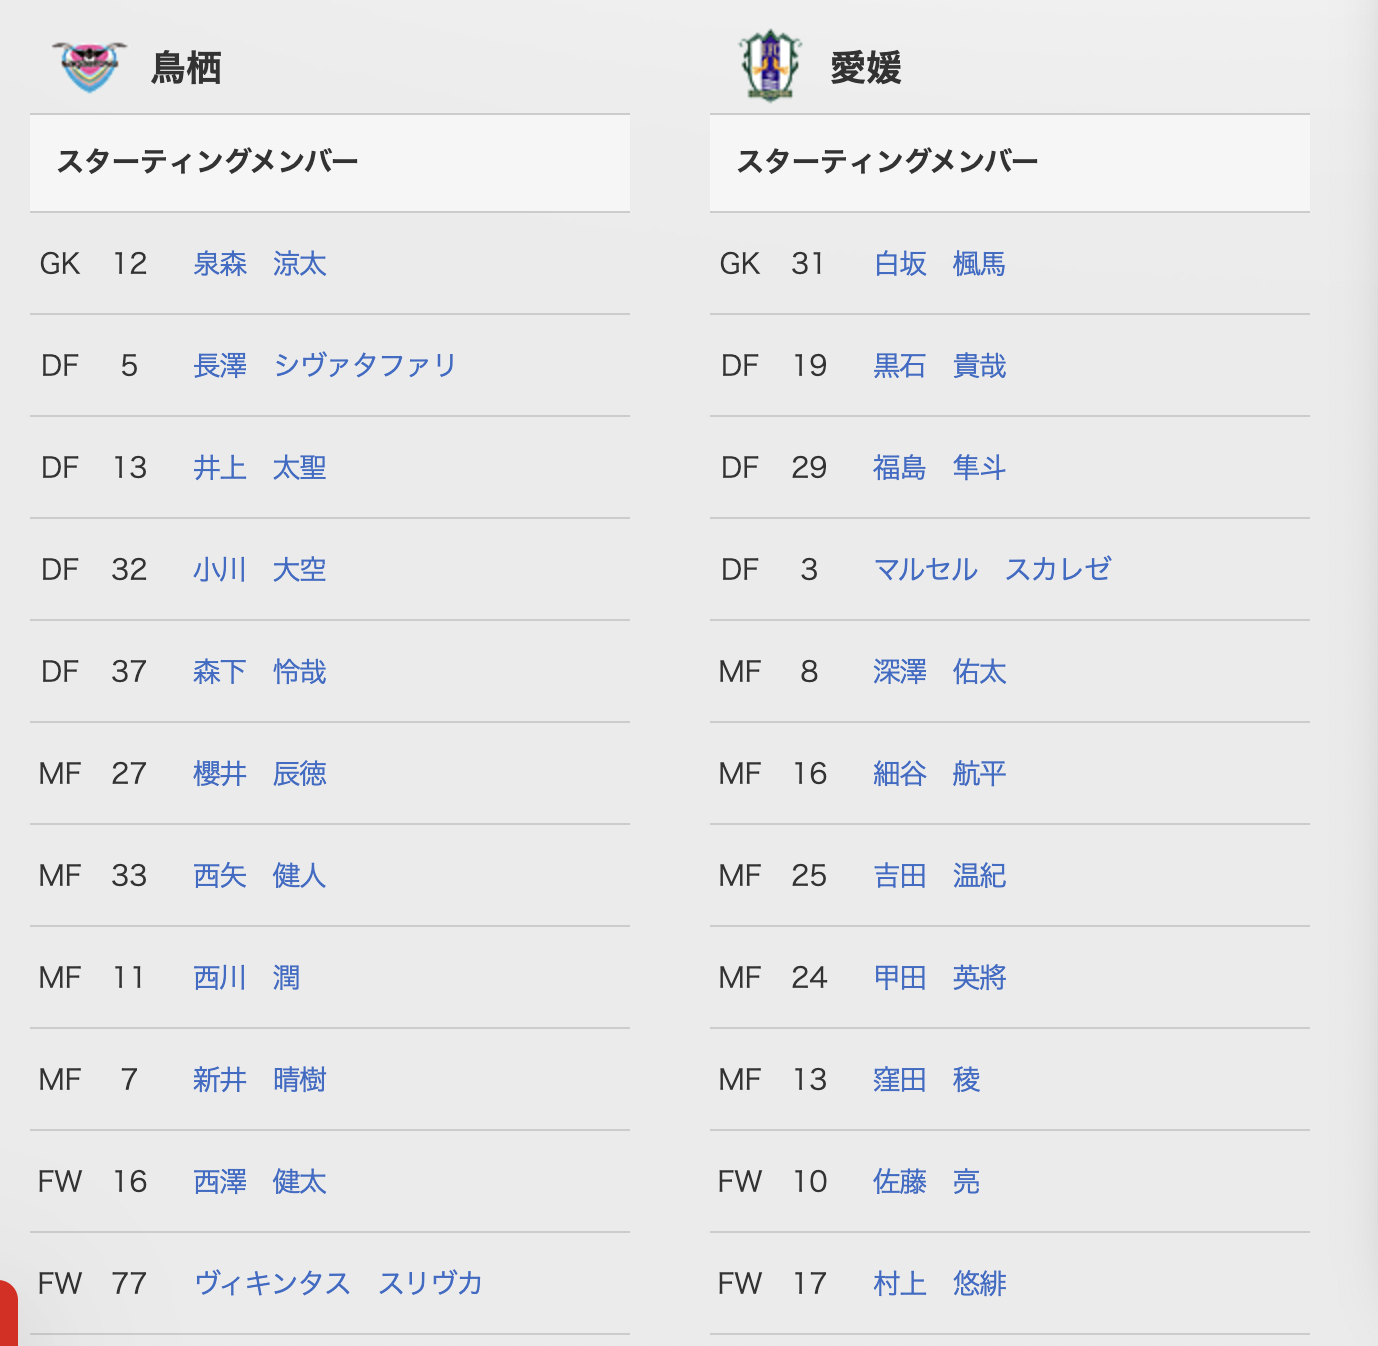Open forward 佐藤 亮 profile

point(927,1182)
